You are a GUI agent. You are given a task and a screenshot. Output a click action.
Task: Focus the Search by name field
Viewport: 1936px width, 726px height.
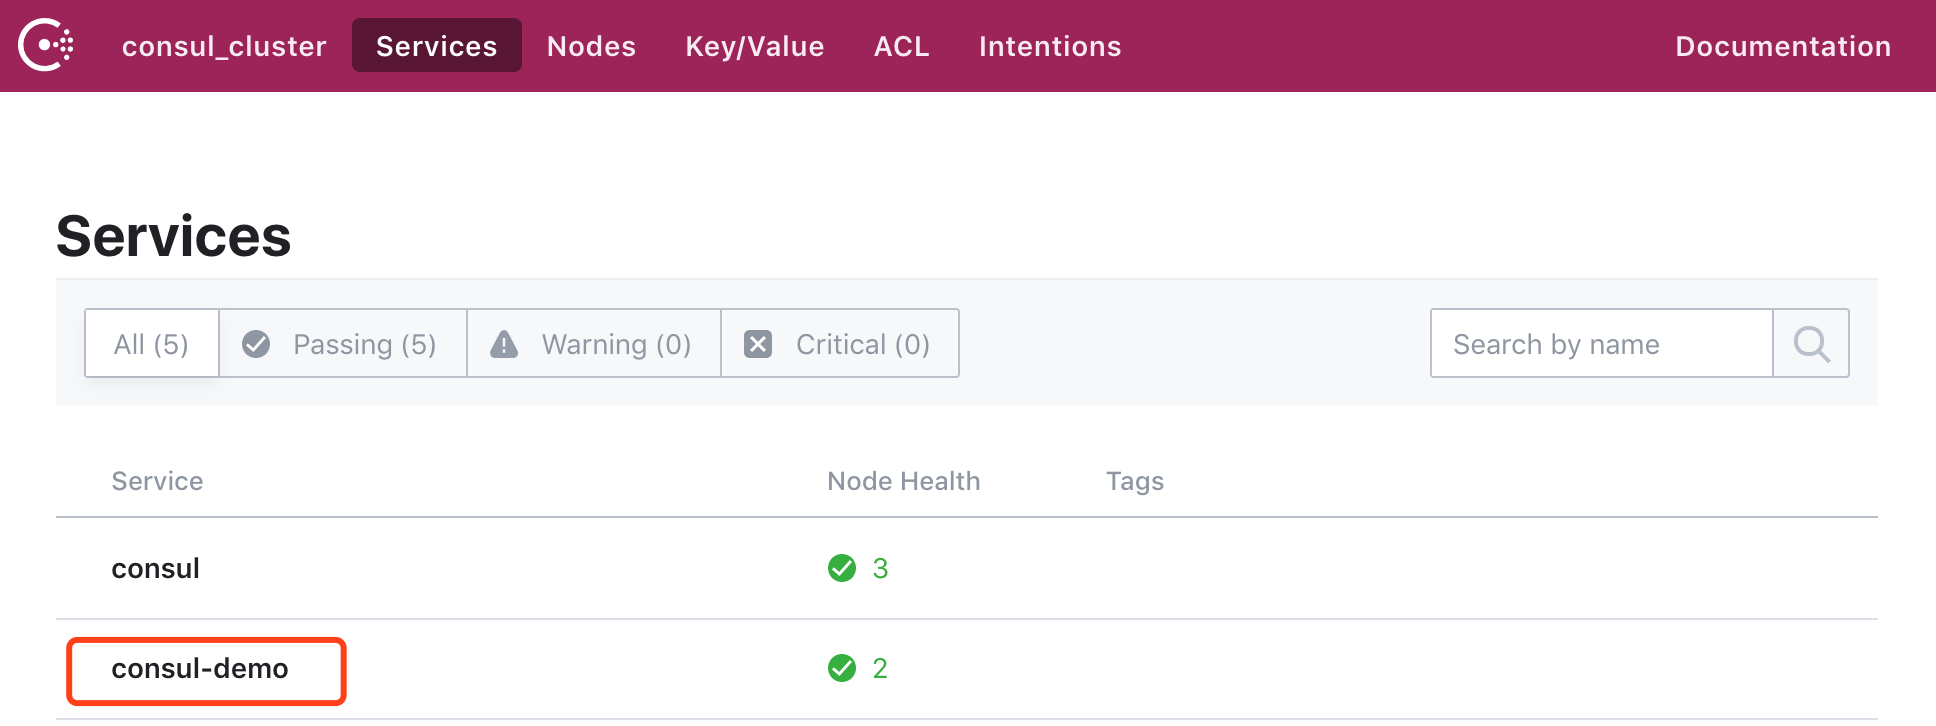pyautogui.click(x=1600, y=344)
